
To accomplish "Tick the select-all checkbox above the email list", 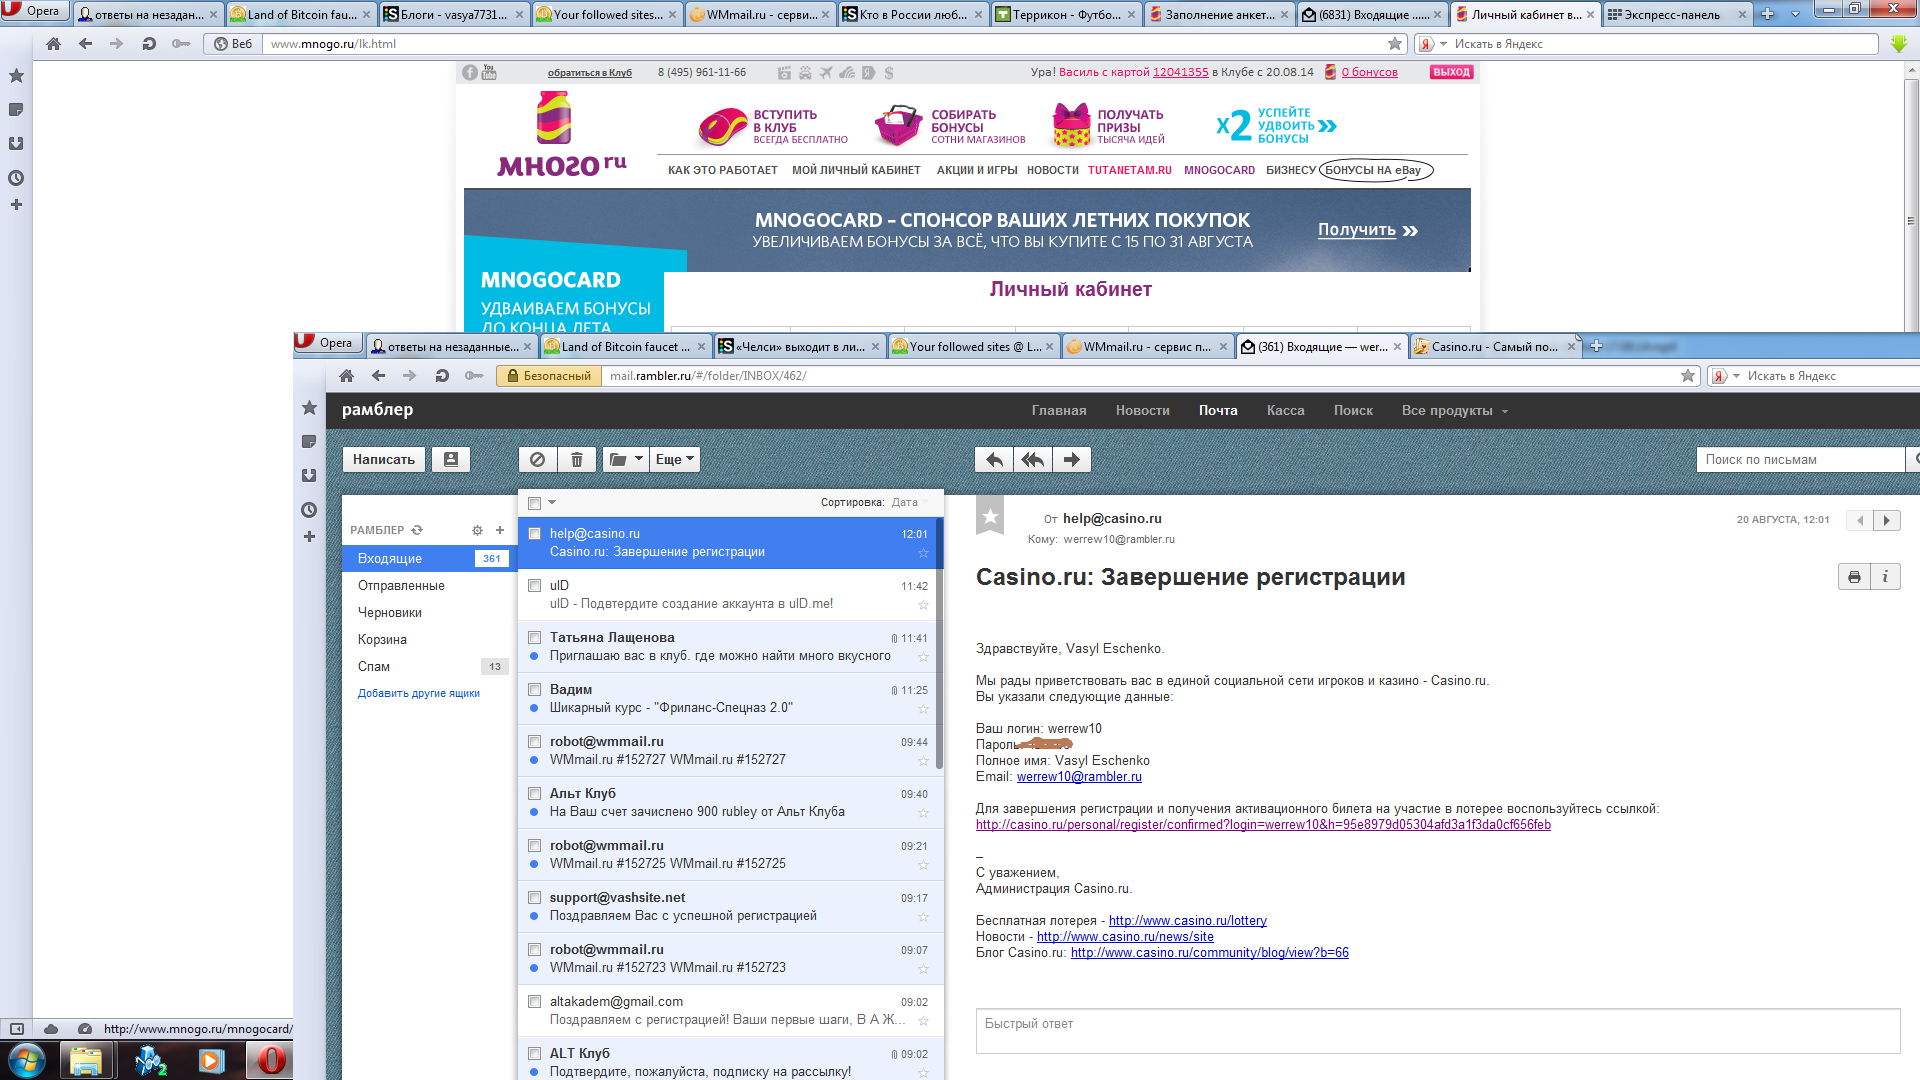I will 534,503.
